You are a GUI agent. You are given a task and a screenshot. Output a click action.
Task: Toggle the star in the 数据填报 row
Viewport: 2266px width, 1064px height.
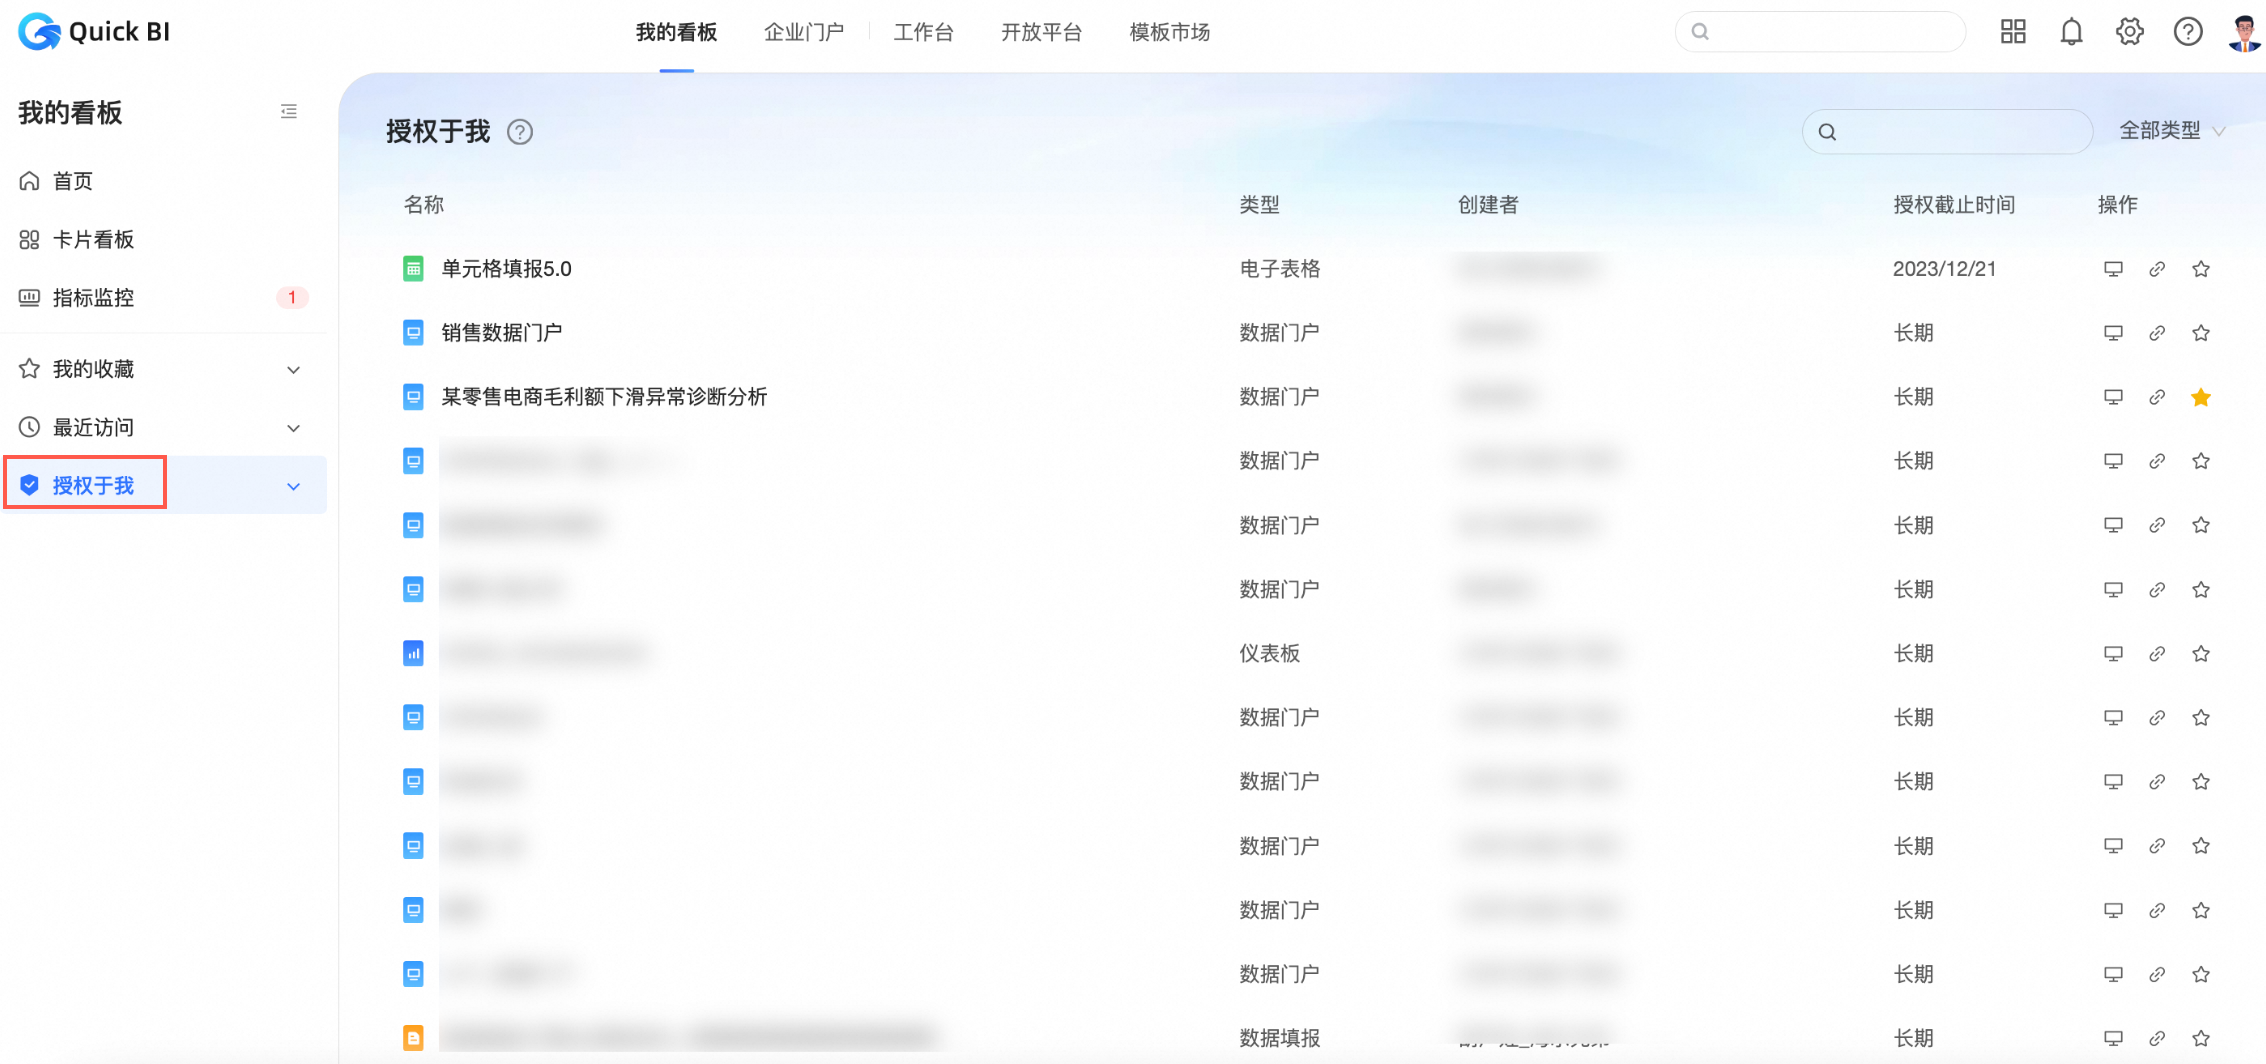pos(2201,1038)
